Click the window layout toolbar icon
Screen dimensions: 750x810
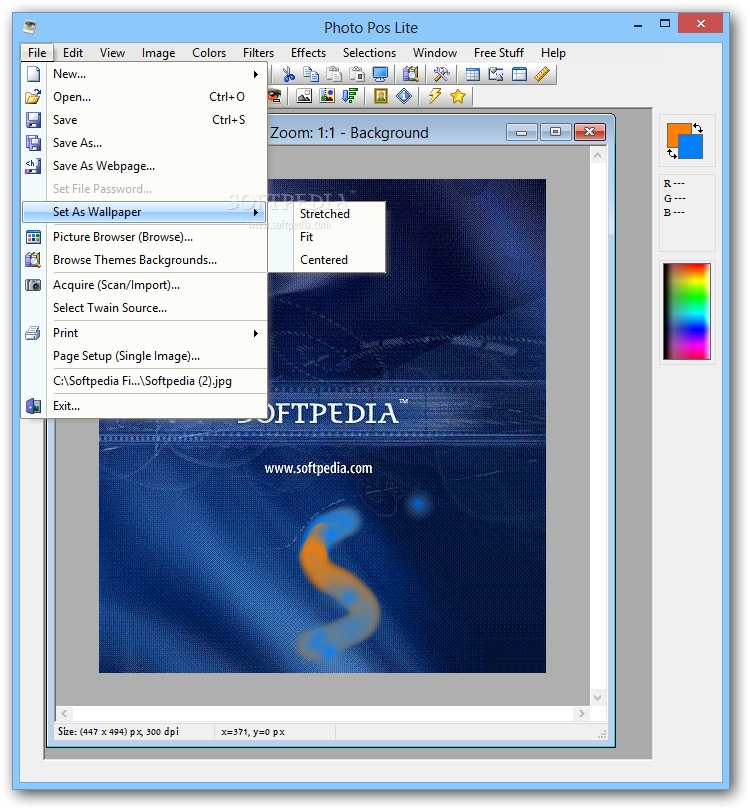click(519, 74)
